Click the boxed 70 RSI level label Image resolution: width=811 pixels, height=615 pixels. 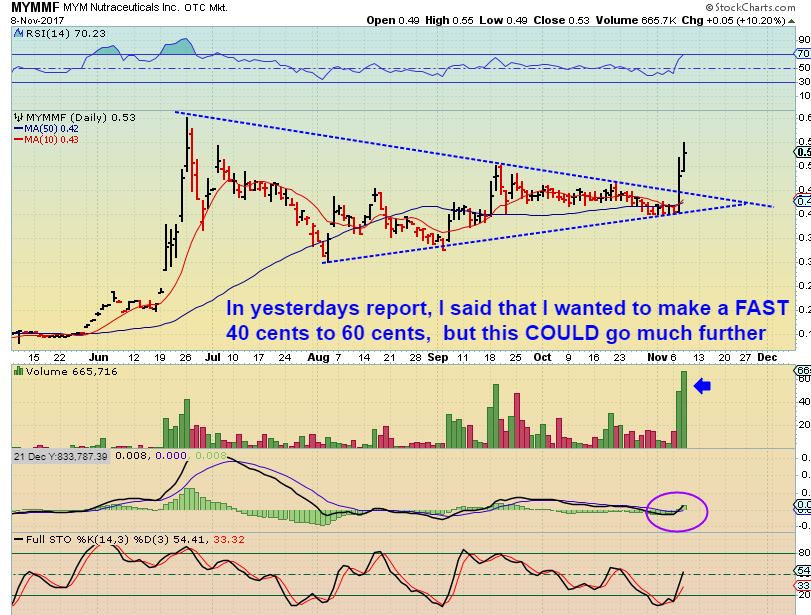tap(803, 54)
